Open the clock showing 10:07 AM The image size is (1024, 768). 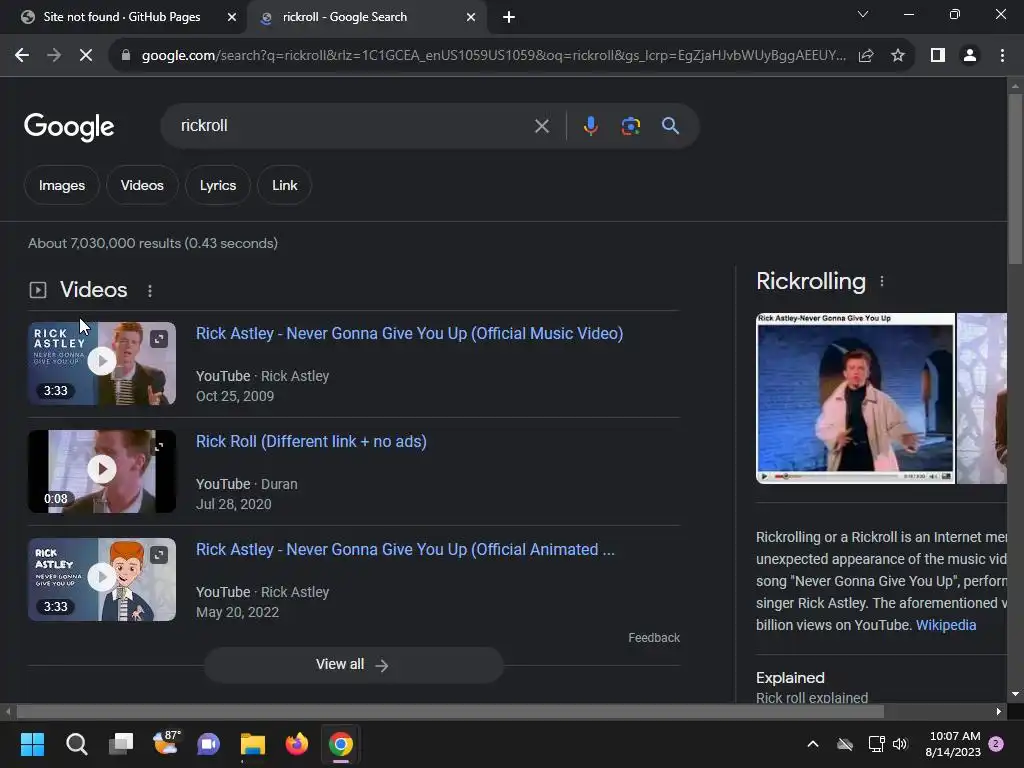click(953, 744)
